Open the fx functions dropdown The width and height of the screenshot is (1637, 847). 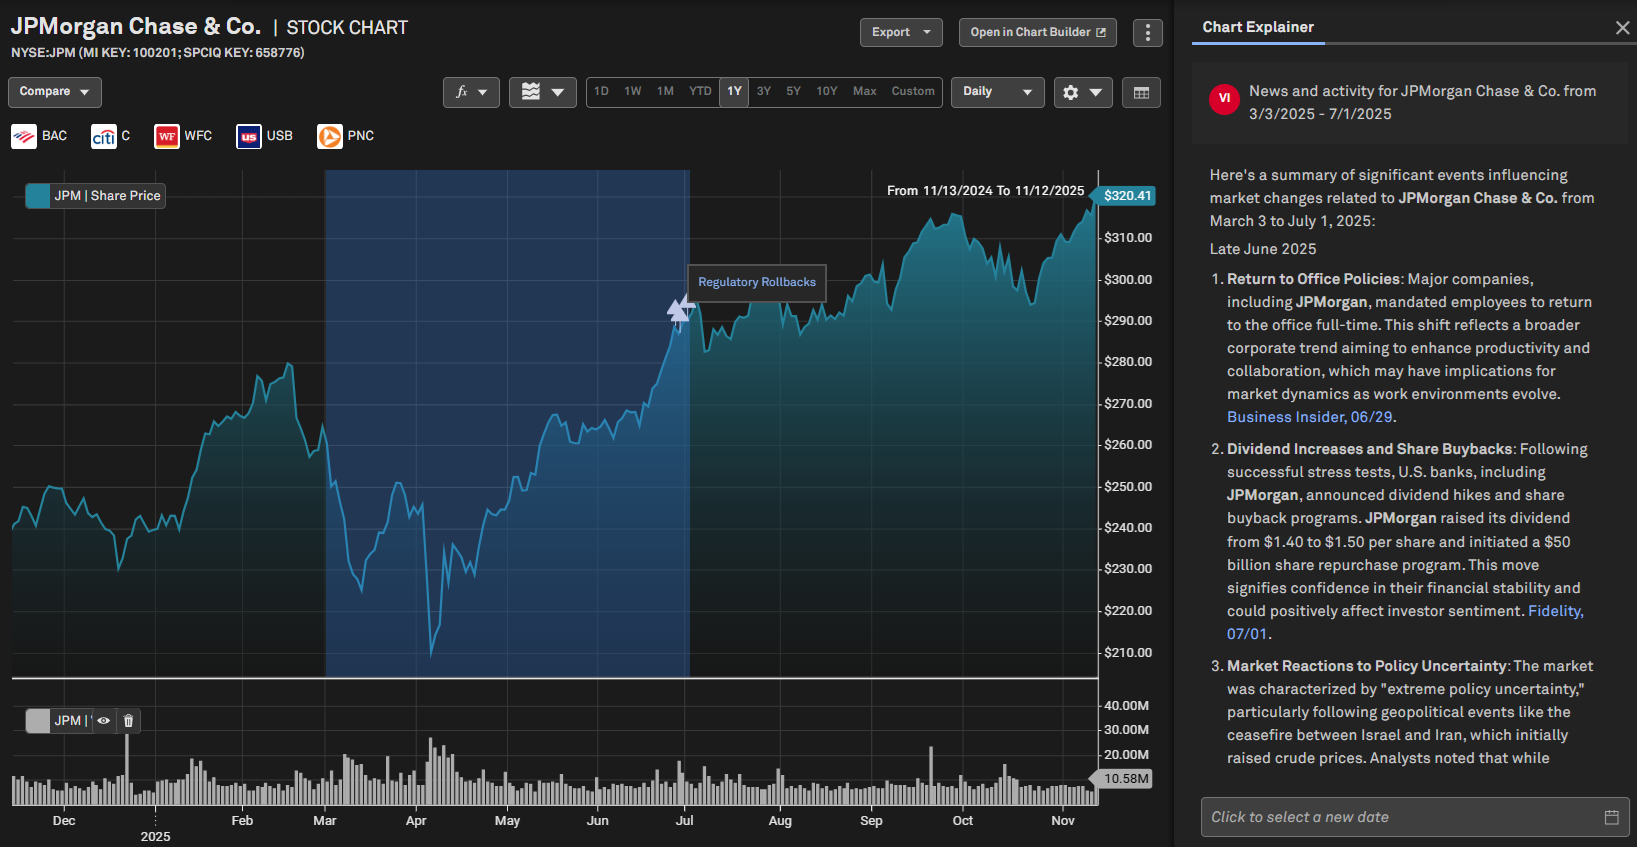point(471,92)
